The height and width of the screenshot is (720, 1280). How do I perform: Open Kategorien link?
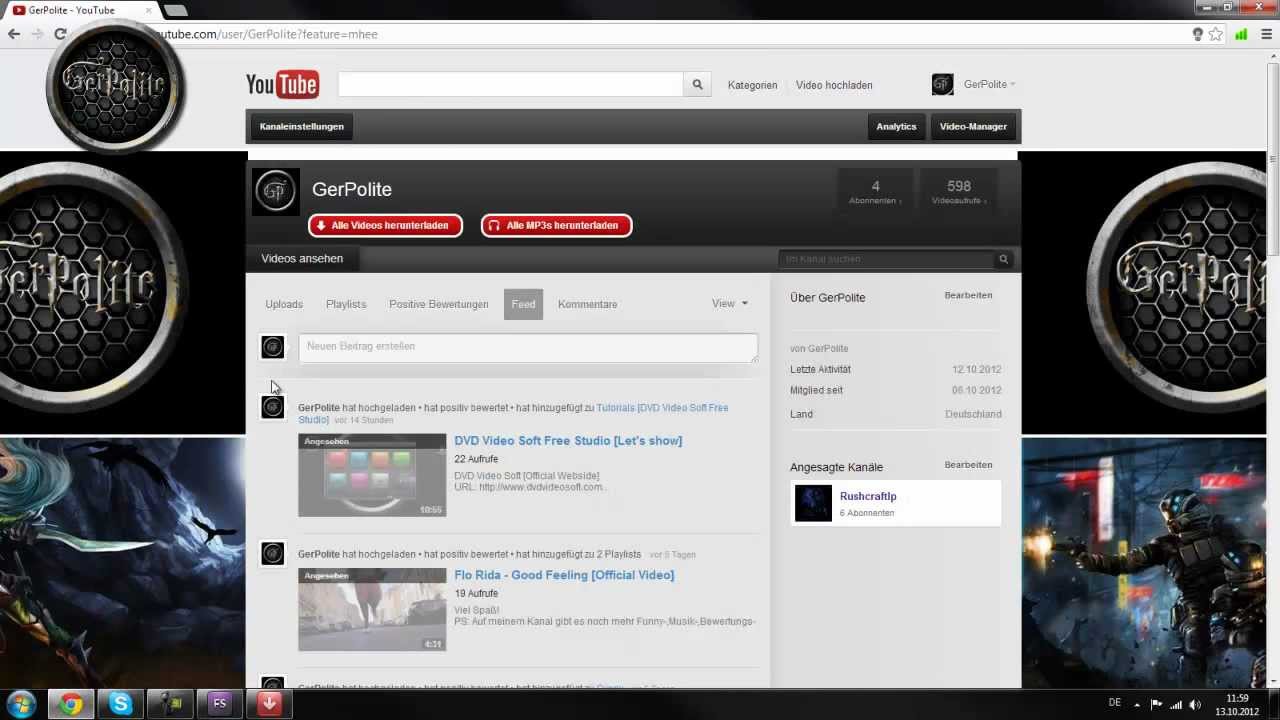752,85
